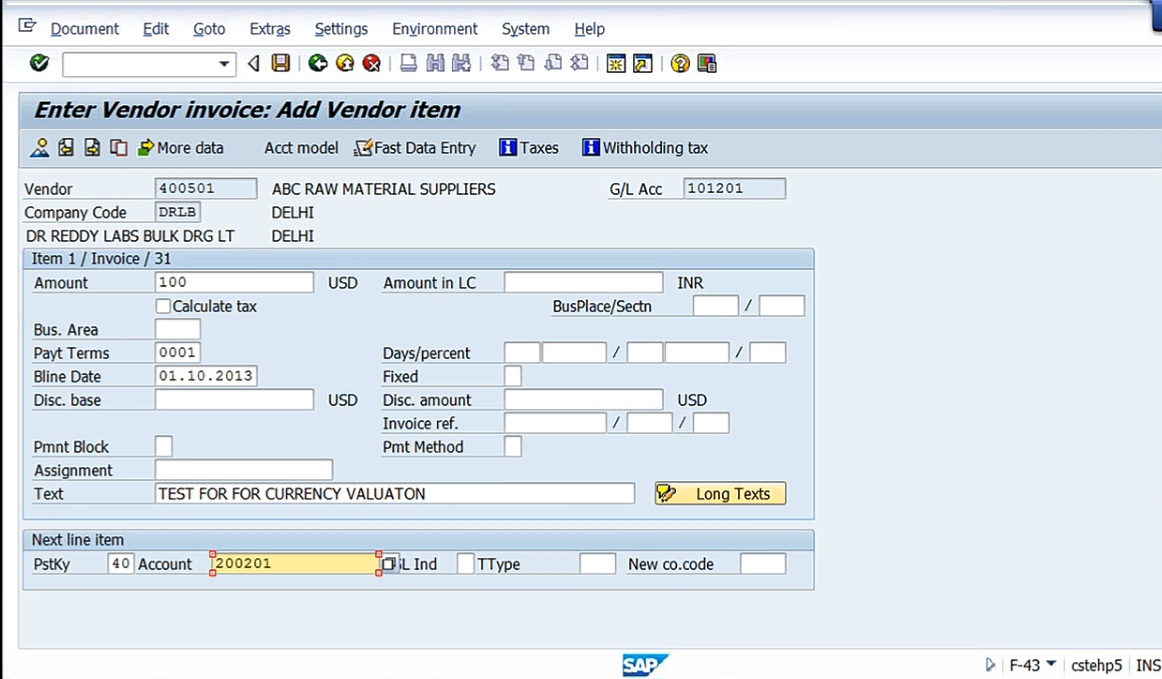Click the Amount in LC field

point(583,282)
